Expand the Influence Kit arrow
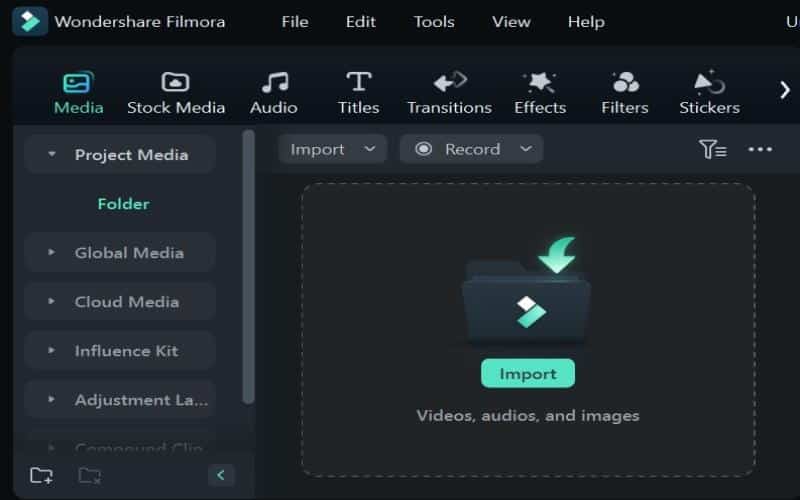 pos(52,350)
